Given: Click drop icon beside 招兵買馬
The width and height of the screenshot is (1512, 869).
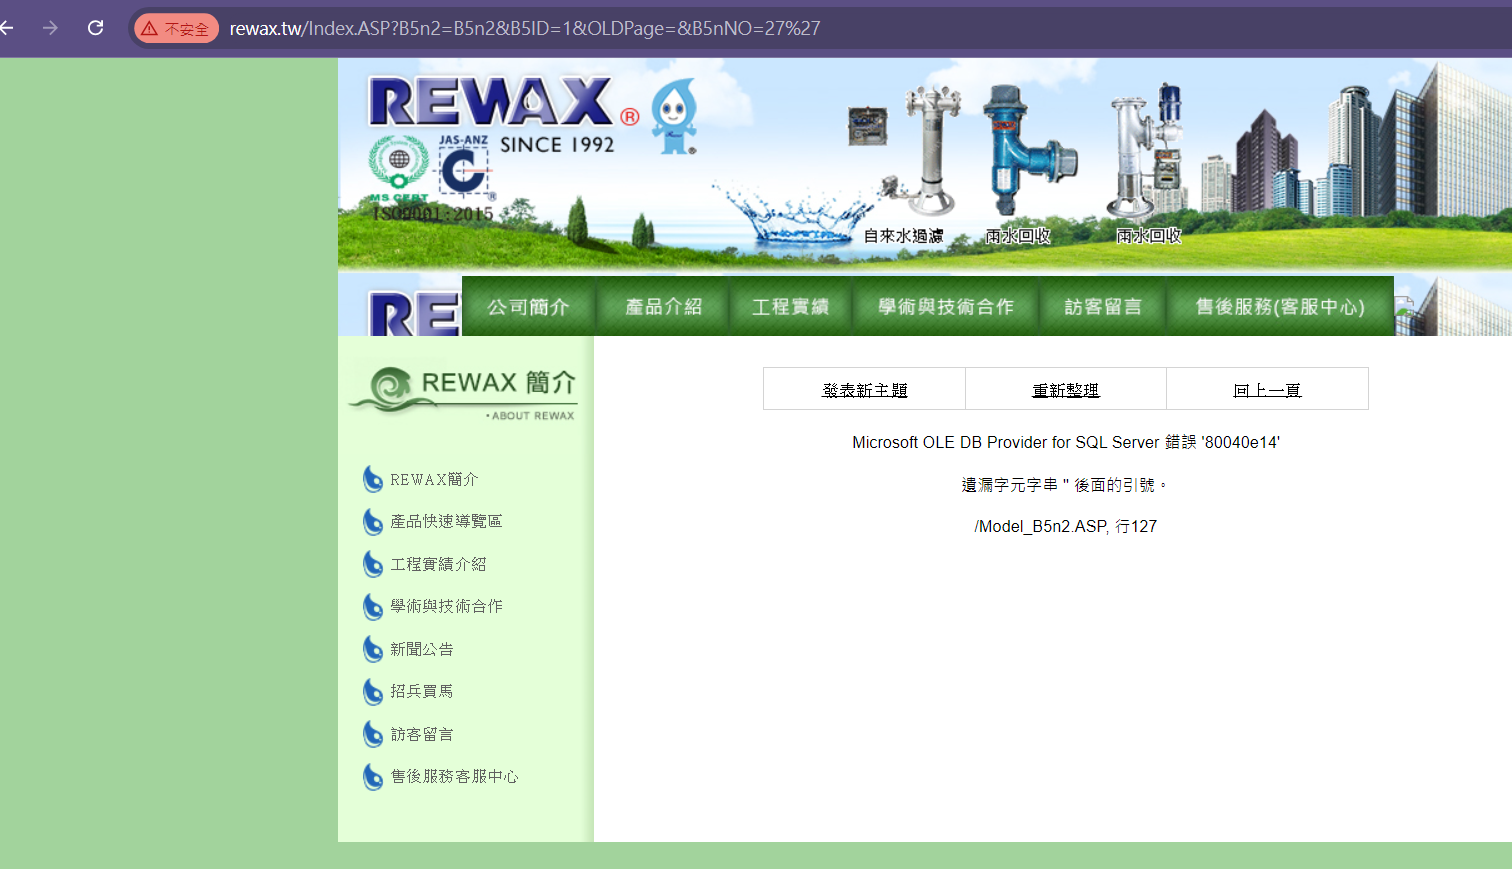Looking at the screenshot, I should 373,692.
